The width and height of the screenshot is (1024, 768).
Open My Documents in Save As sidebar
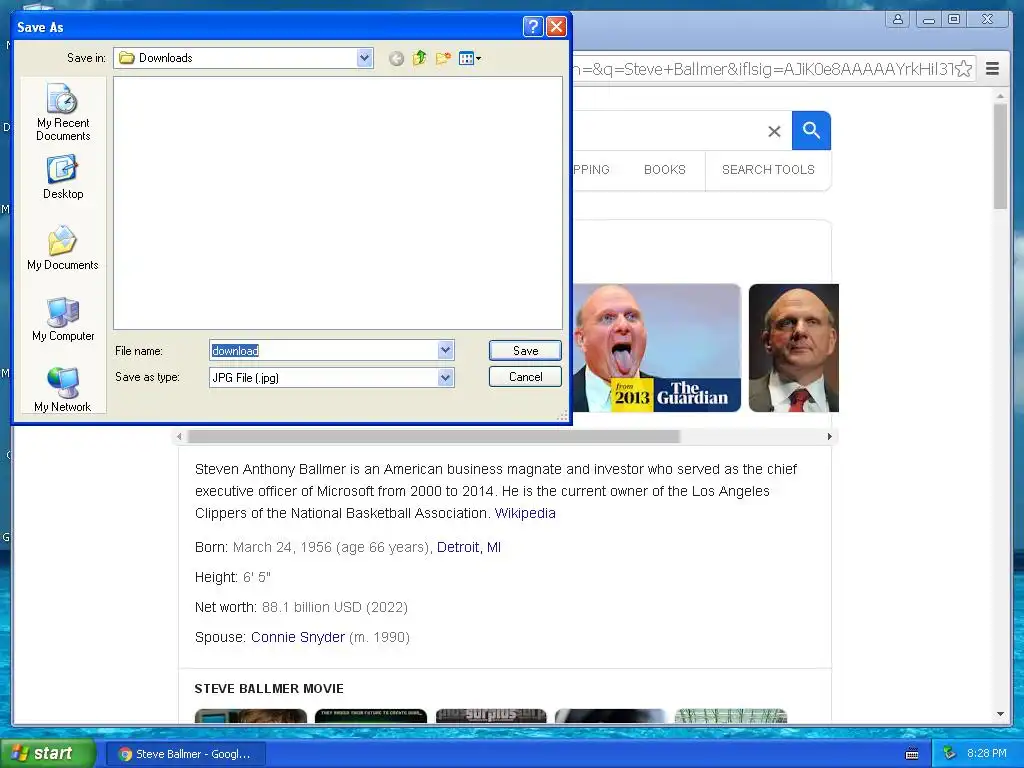63,248
